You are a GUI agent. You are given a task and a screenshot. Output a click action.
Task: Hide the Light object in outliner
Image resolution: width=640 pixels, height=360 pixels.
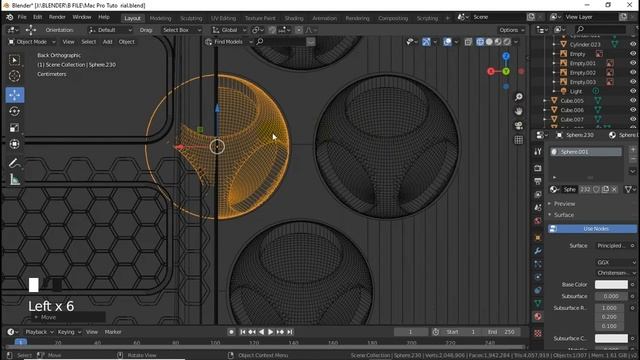tap(633, 91)
